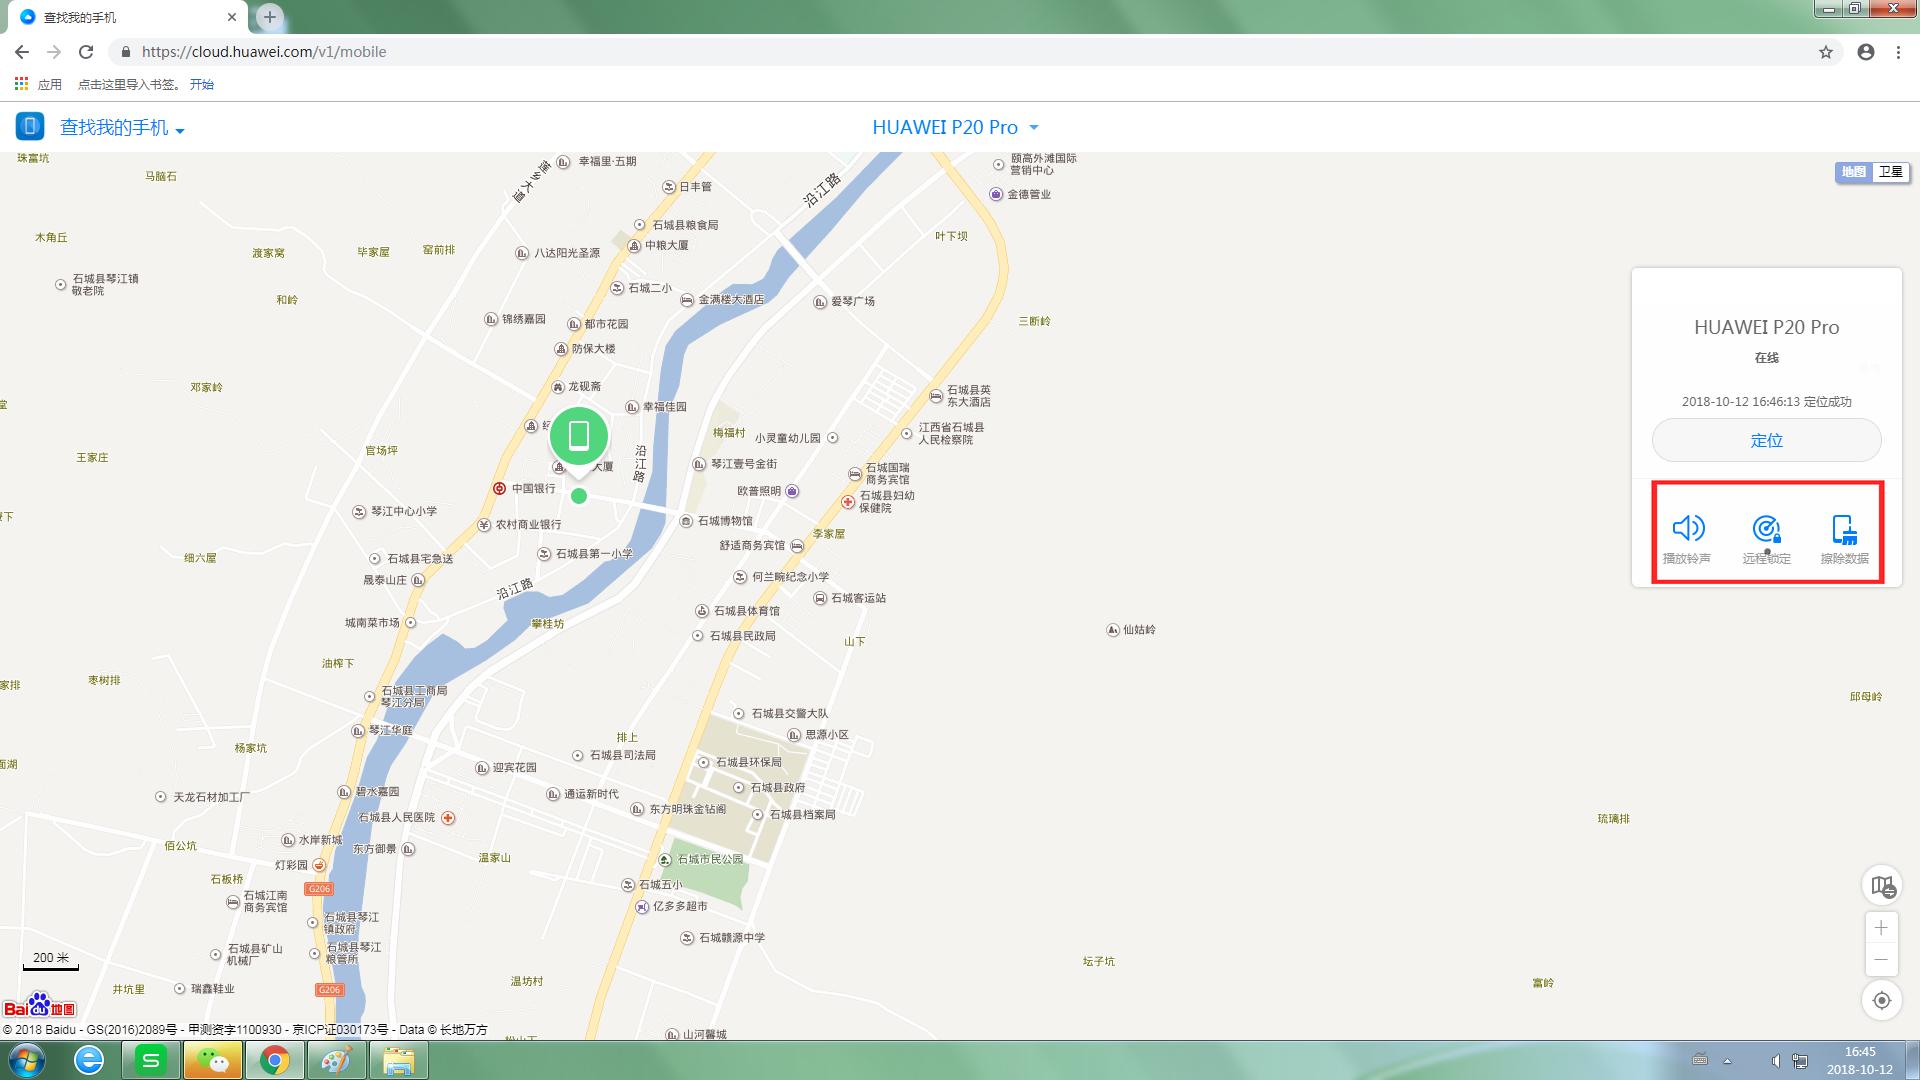
Task: Recenter map with the crosshair icon
Action: point(1882,1000)
